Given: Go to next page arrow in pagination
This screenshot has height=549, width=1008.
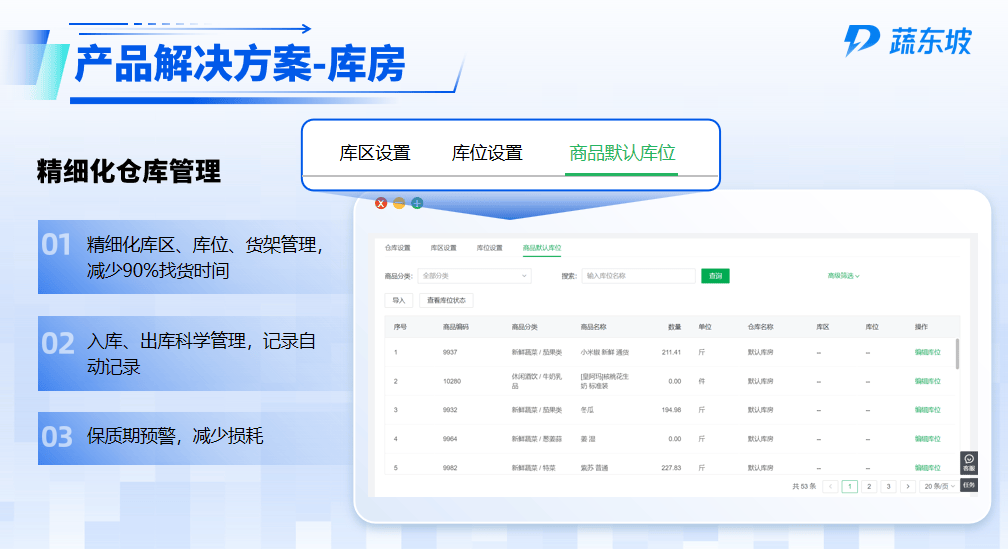Looking at the screenshot, I should (907, 486).
